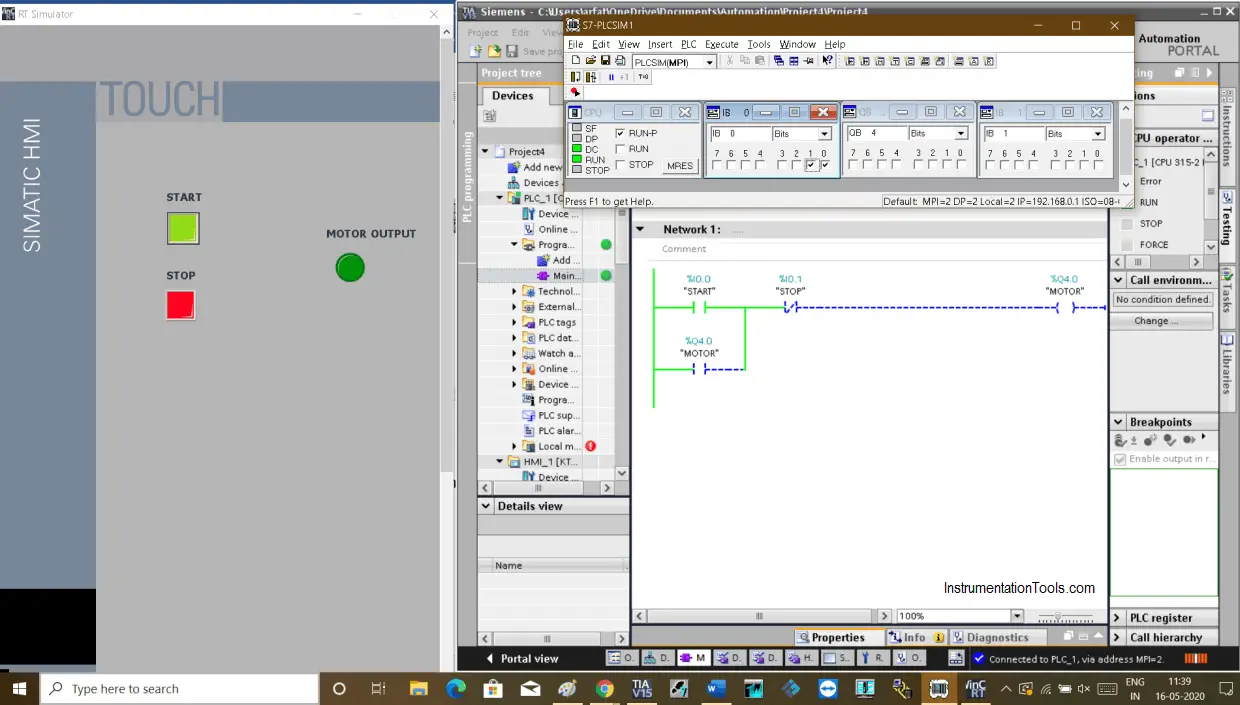Screen dimensions: 1240x705
Task: Open the TeamViewer taskbar icon
Action: click(828, 688)
